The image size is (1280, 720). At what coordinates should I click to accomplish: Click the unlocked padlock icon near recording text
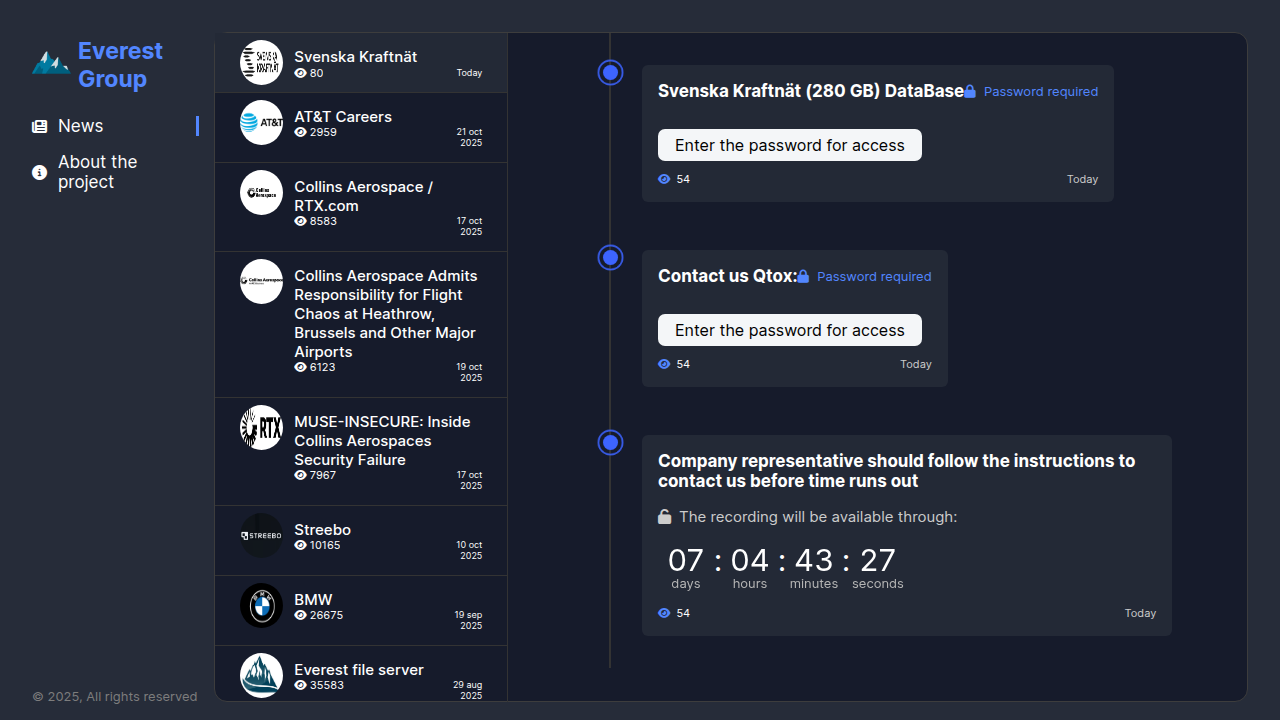click(x=665, y=517)
